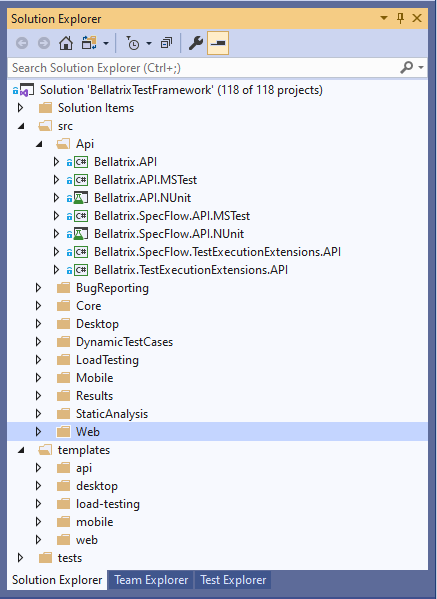Toggle the Preview Selected Items button
This screenshot has width=437, height=599.
218,43
